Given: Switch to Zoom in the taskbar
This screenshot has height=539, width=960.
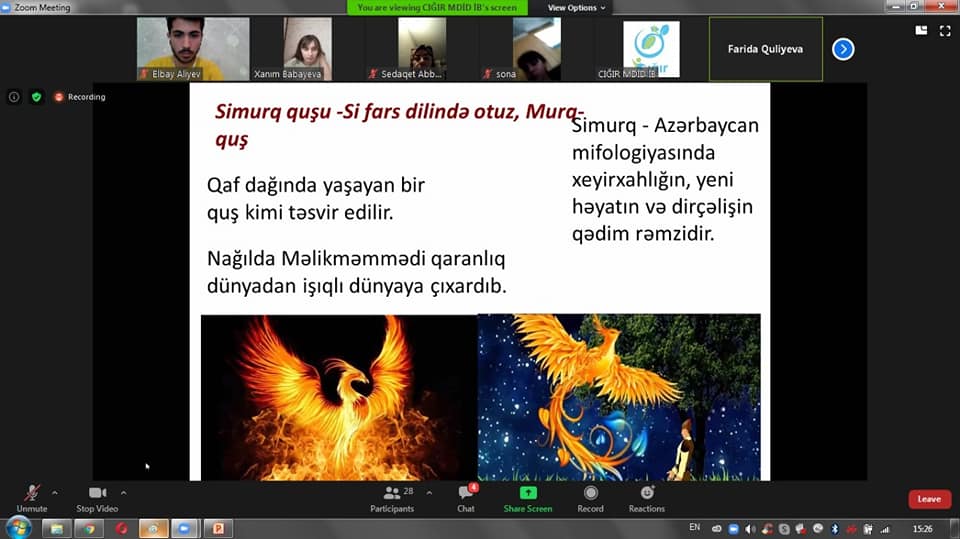Looking at the screenshot, I should click(185, 528).
